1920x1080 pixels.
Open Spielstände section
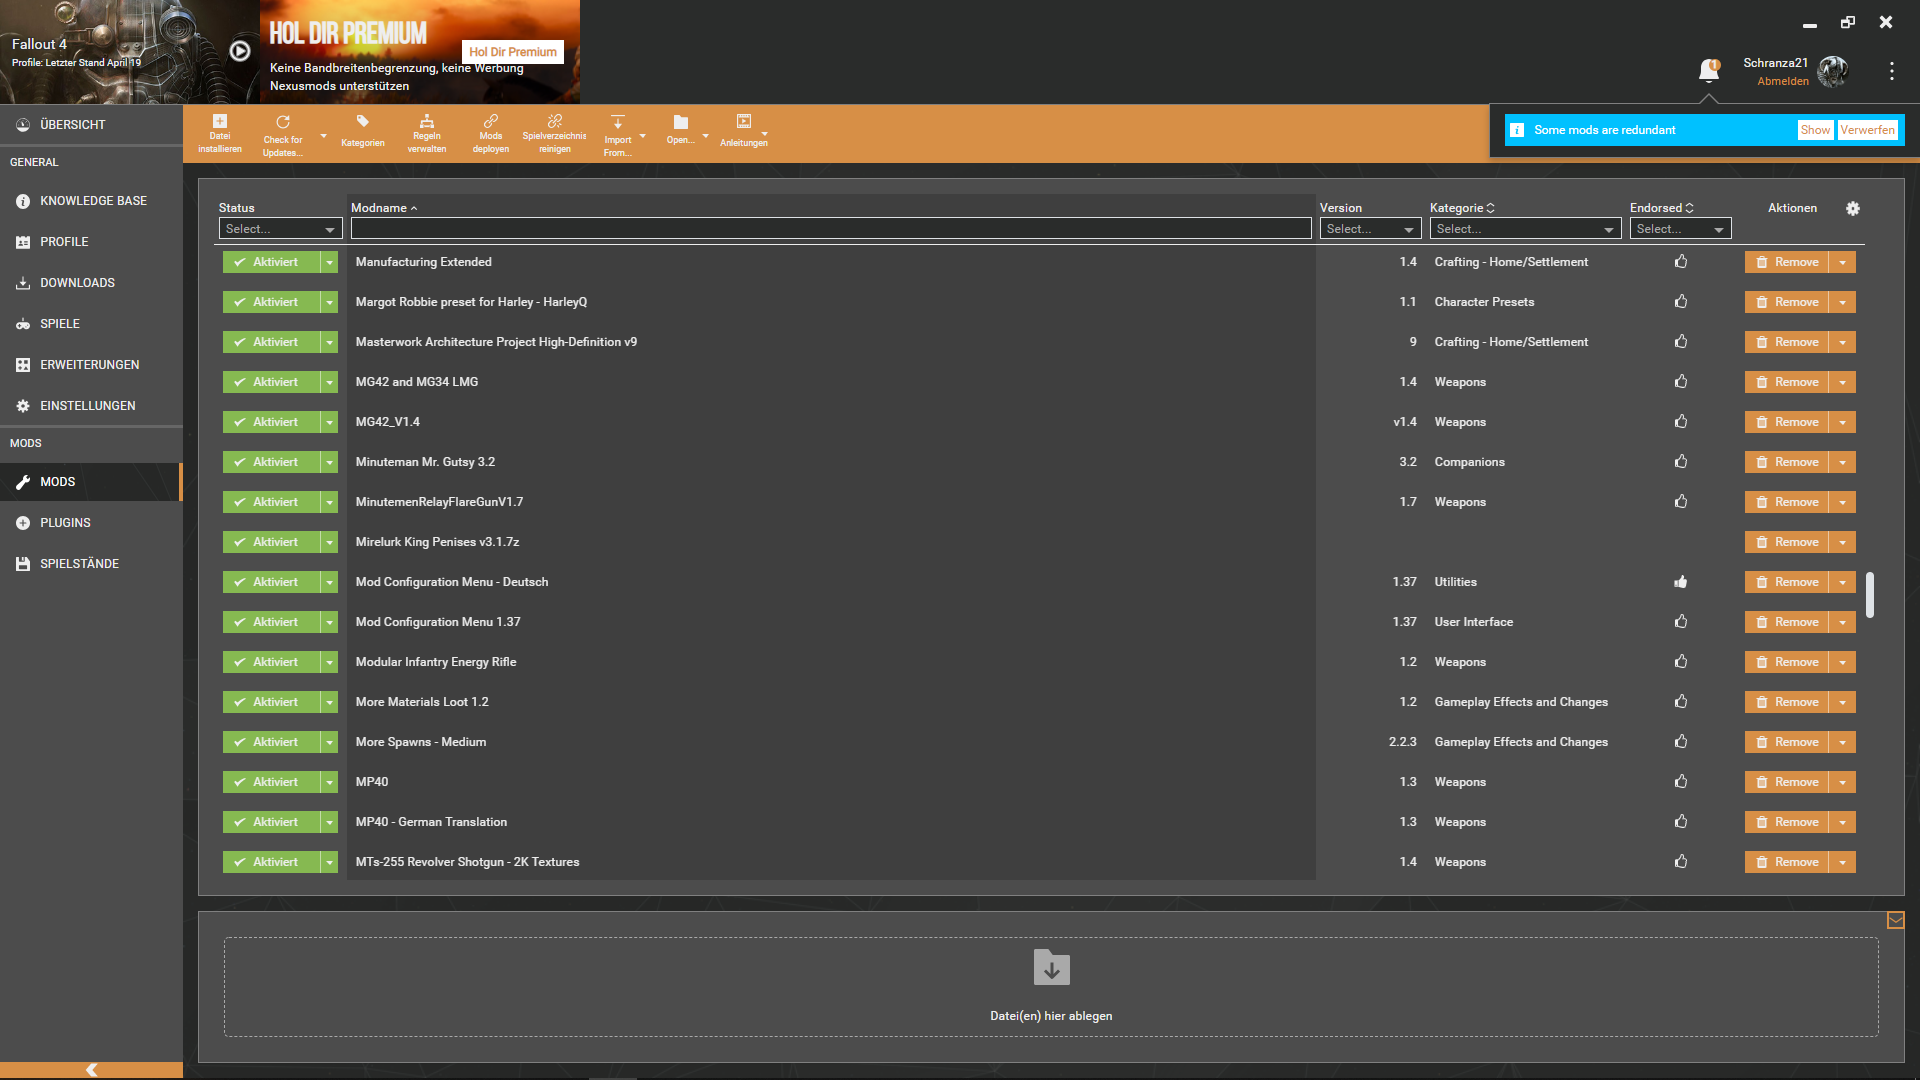coord(91,564)
